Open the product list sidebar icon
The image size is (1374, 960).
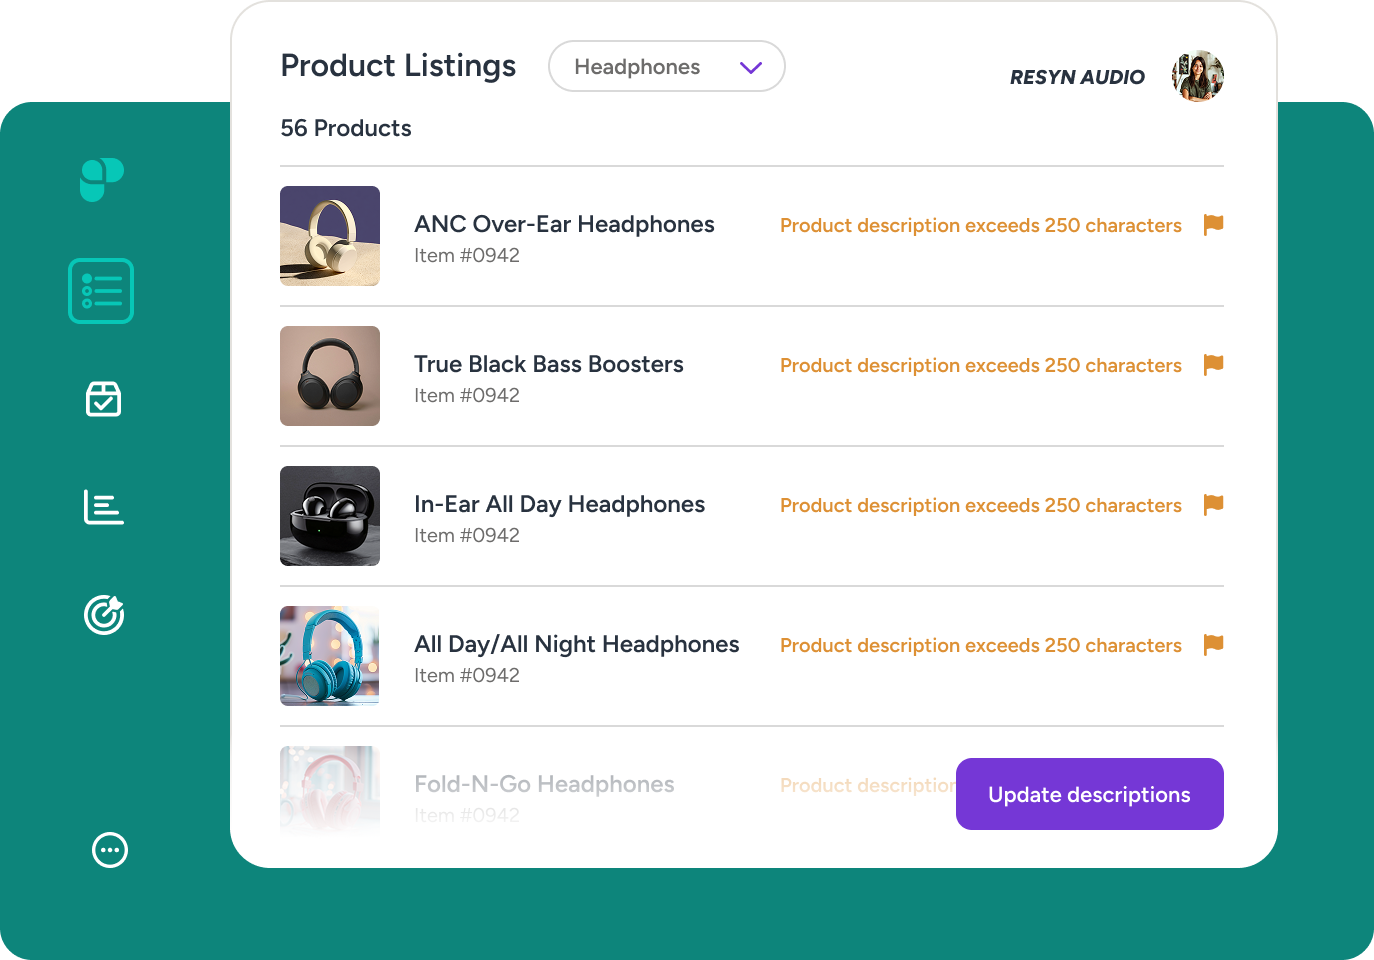[101, 291]
